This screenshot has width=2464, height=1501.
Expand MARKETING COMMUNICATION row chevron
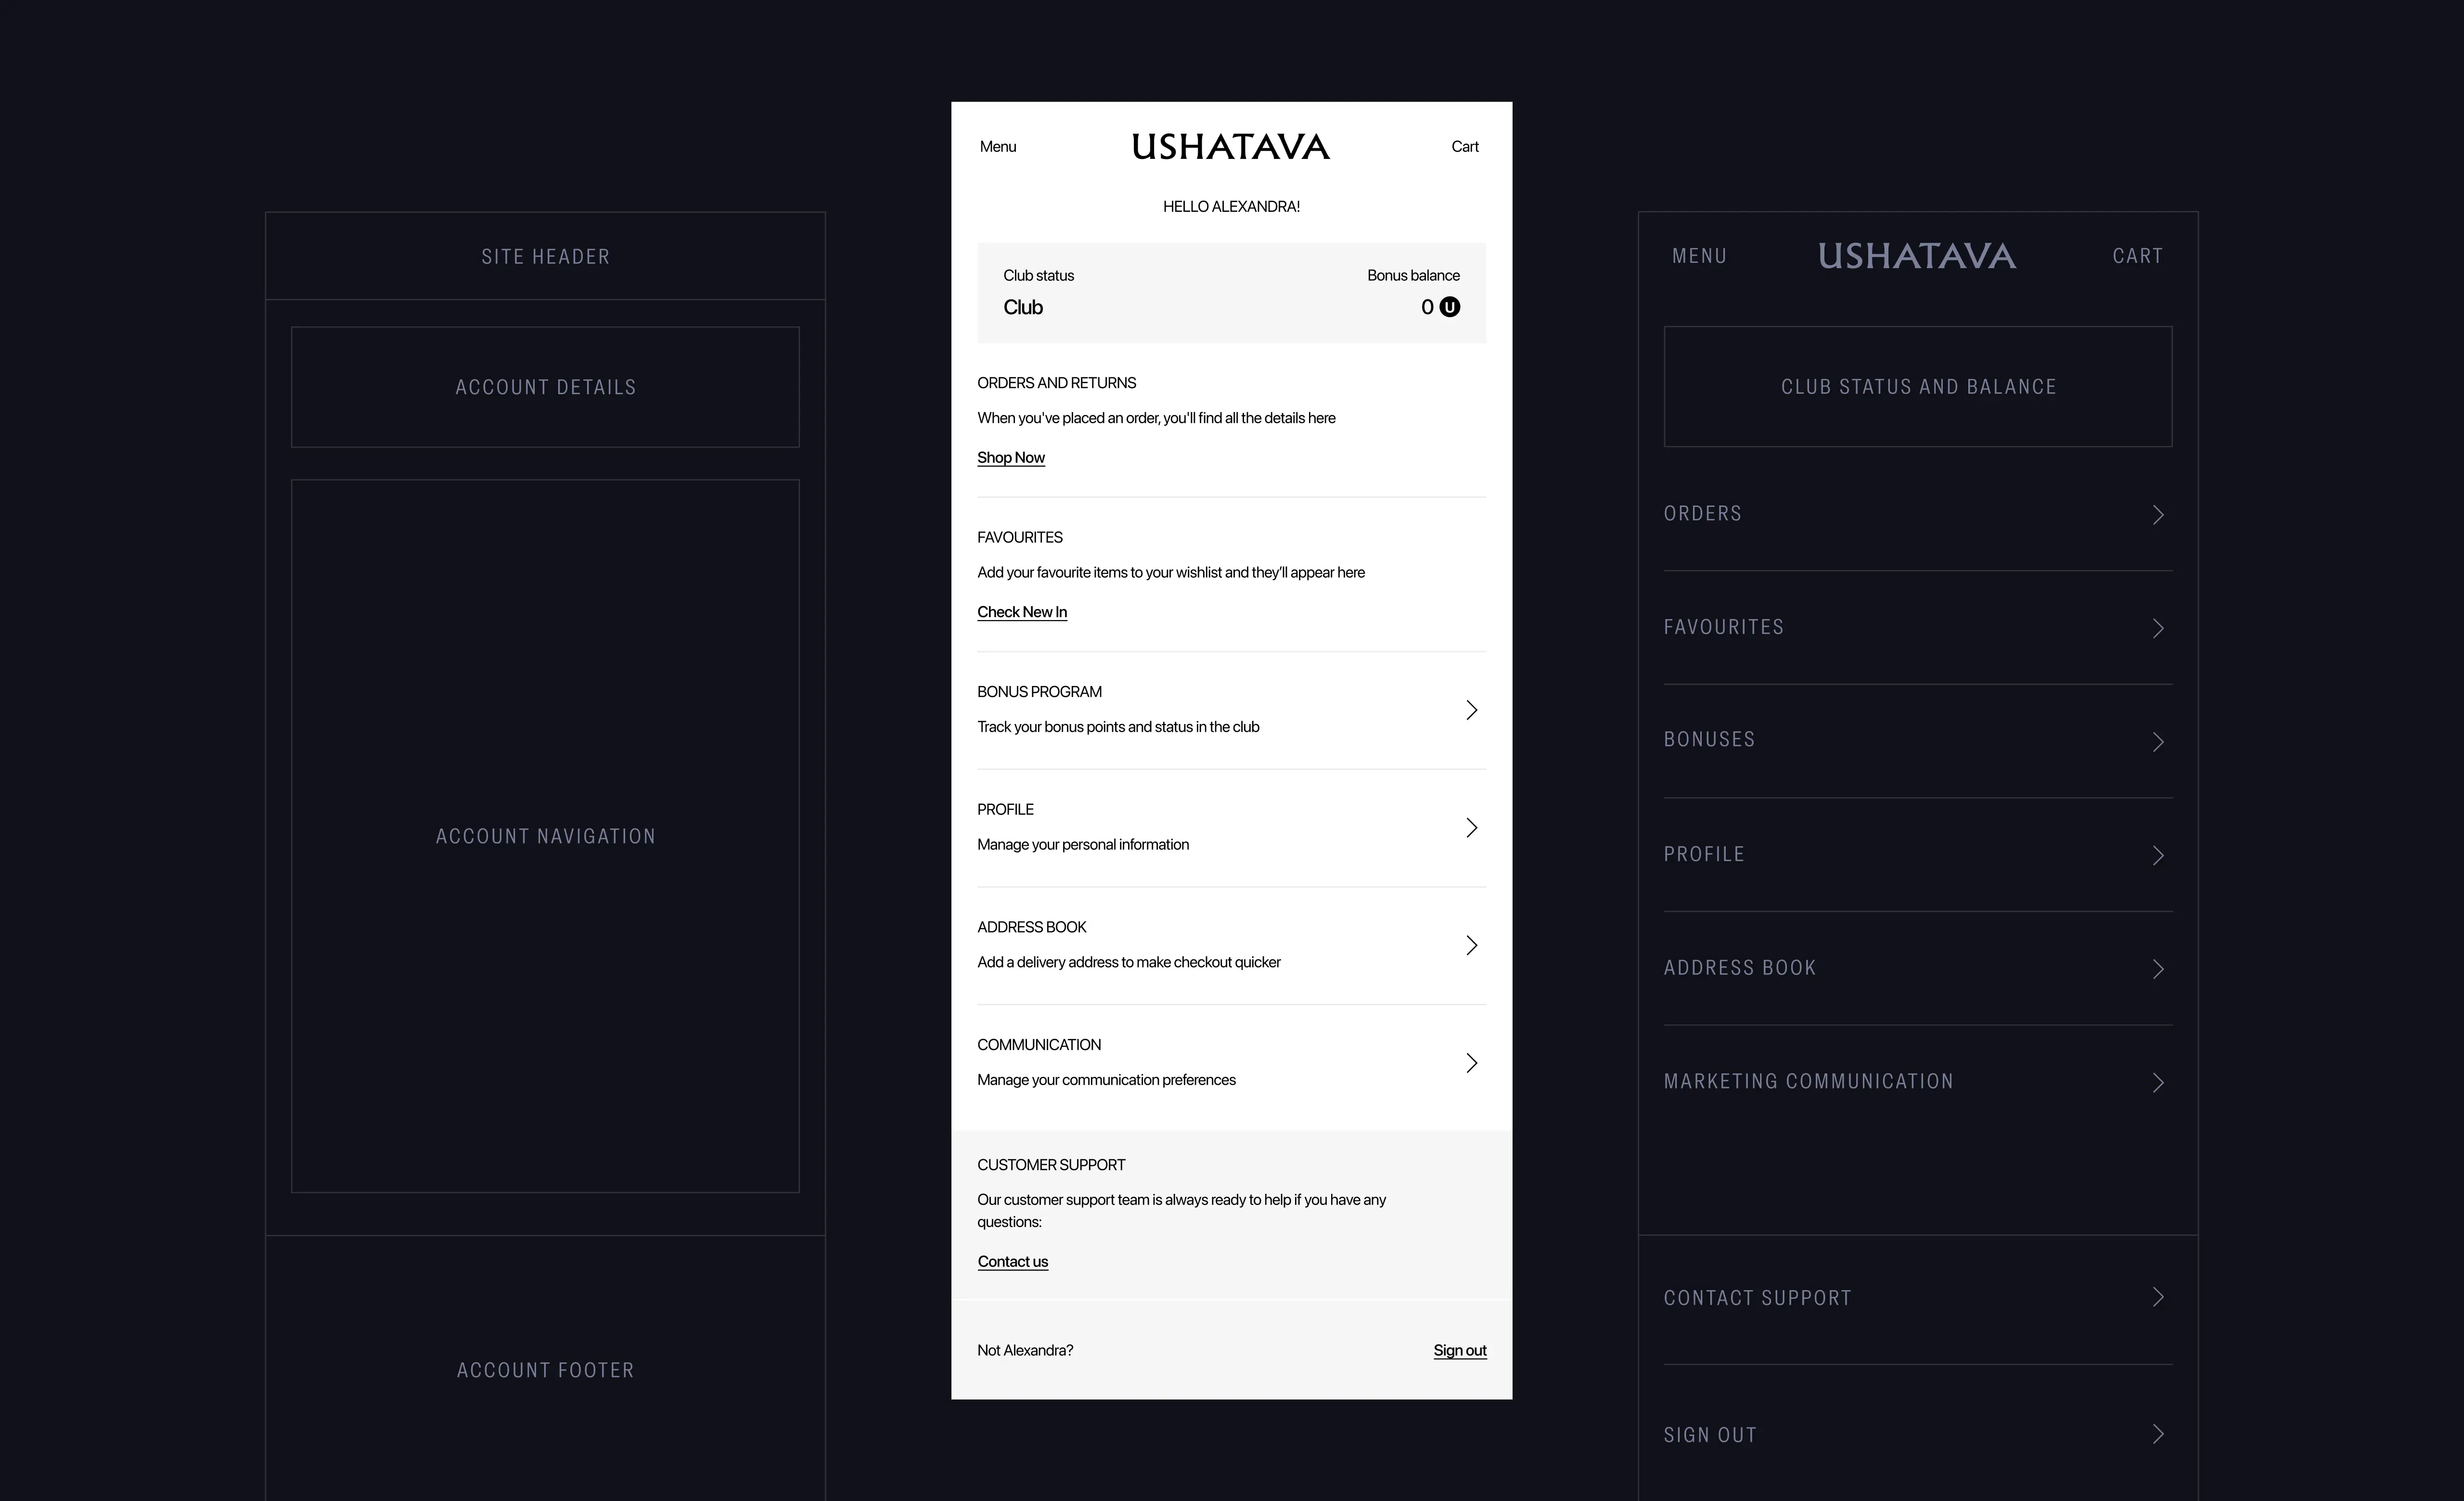tap(2158, 1083)
